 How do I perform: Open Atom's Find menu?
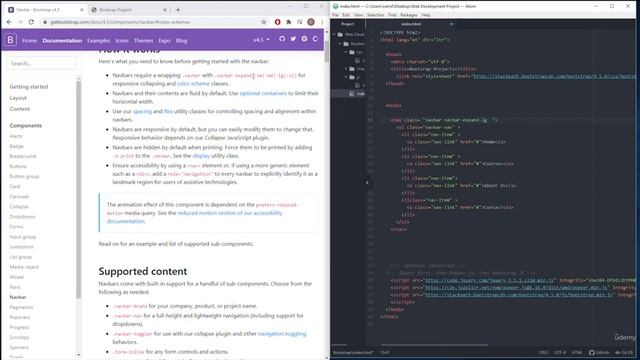pos(392,15)
